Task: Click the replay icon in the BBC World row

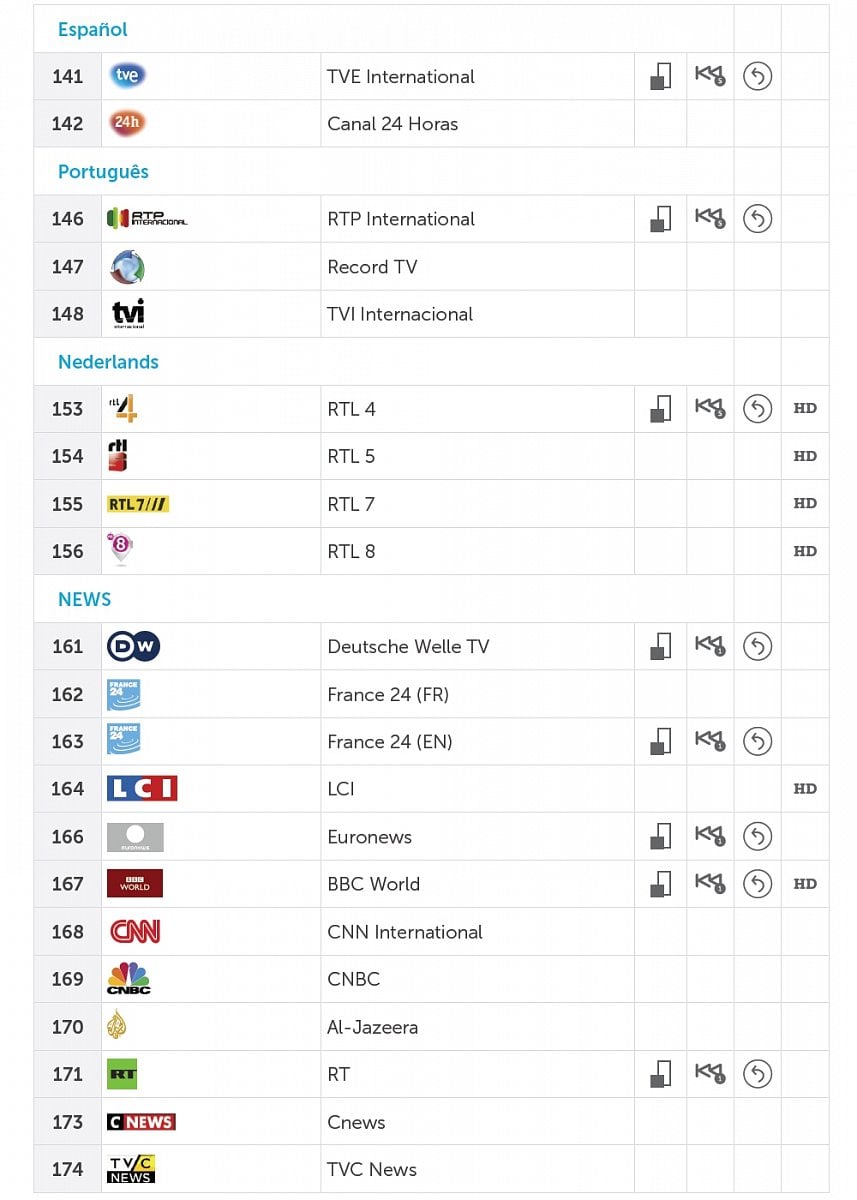Action: coord(757,884)
